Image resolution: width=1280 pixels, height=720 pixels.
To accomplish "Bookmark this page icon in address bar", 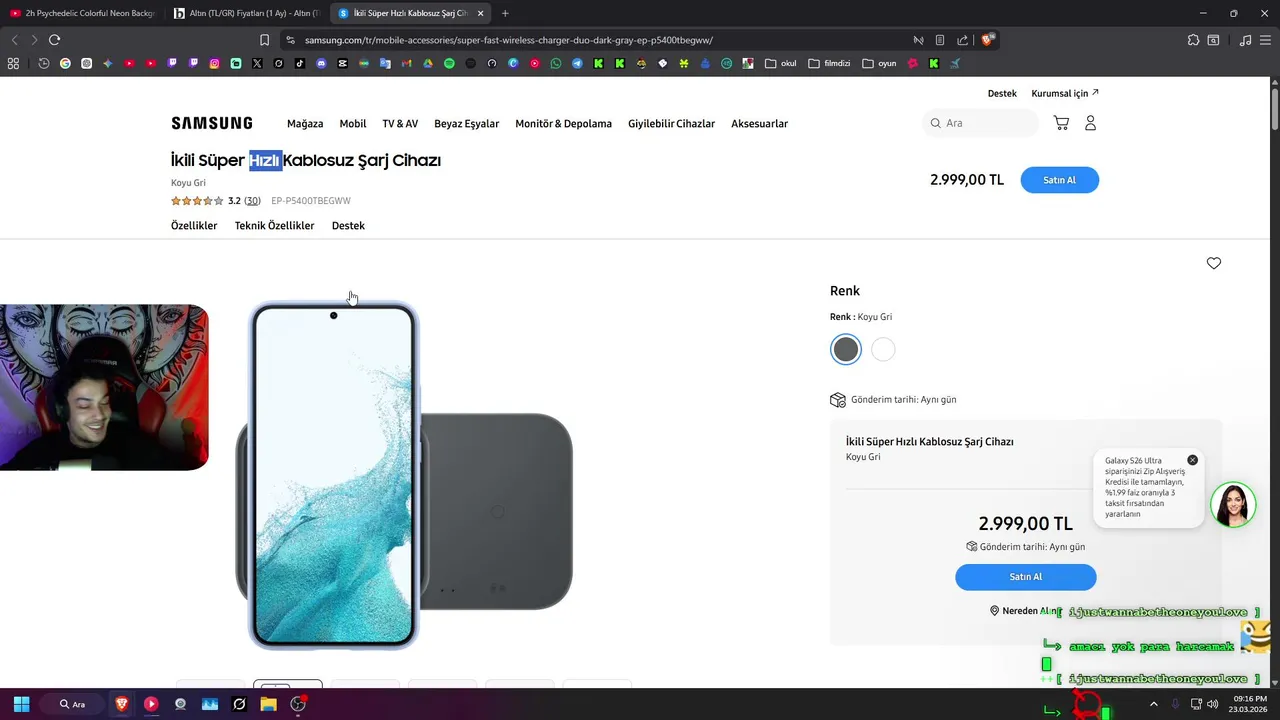I will click(x=264, y=40).
